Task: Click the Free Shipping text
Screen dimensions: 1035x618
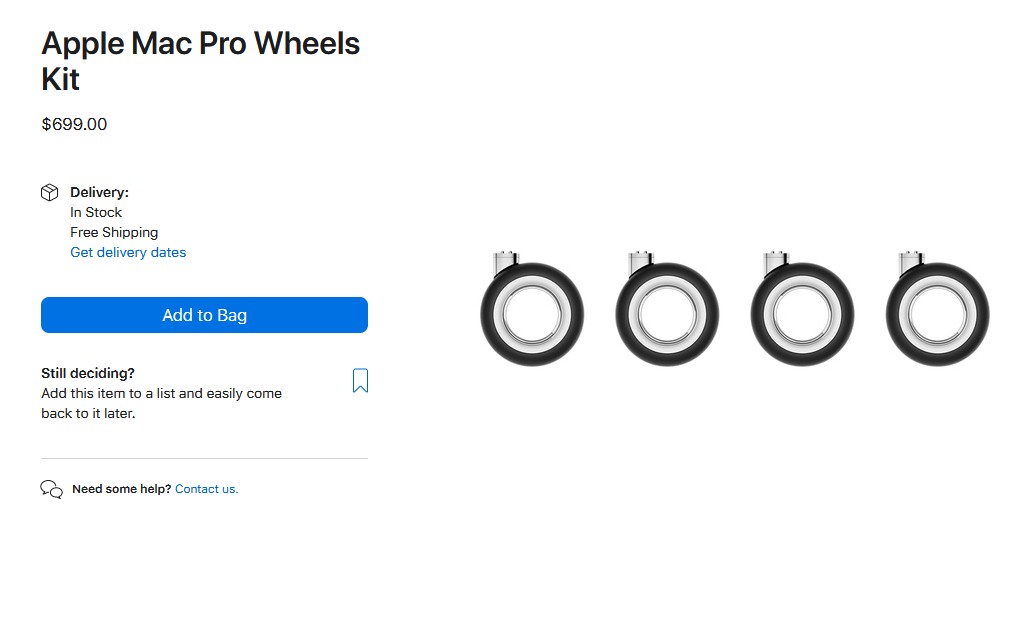Action: [114, 233]
